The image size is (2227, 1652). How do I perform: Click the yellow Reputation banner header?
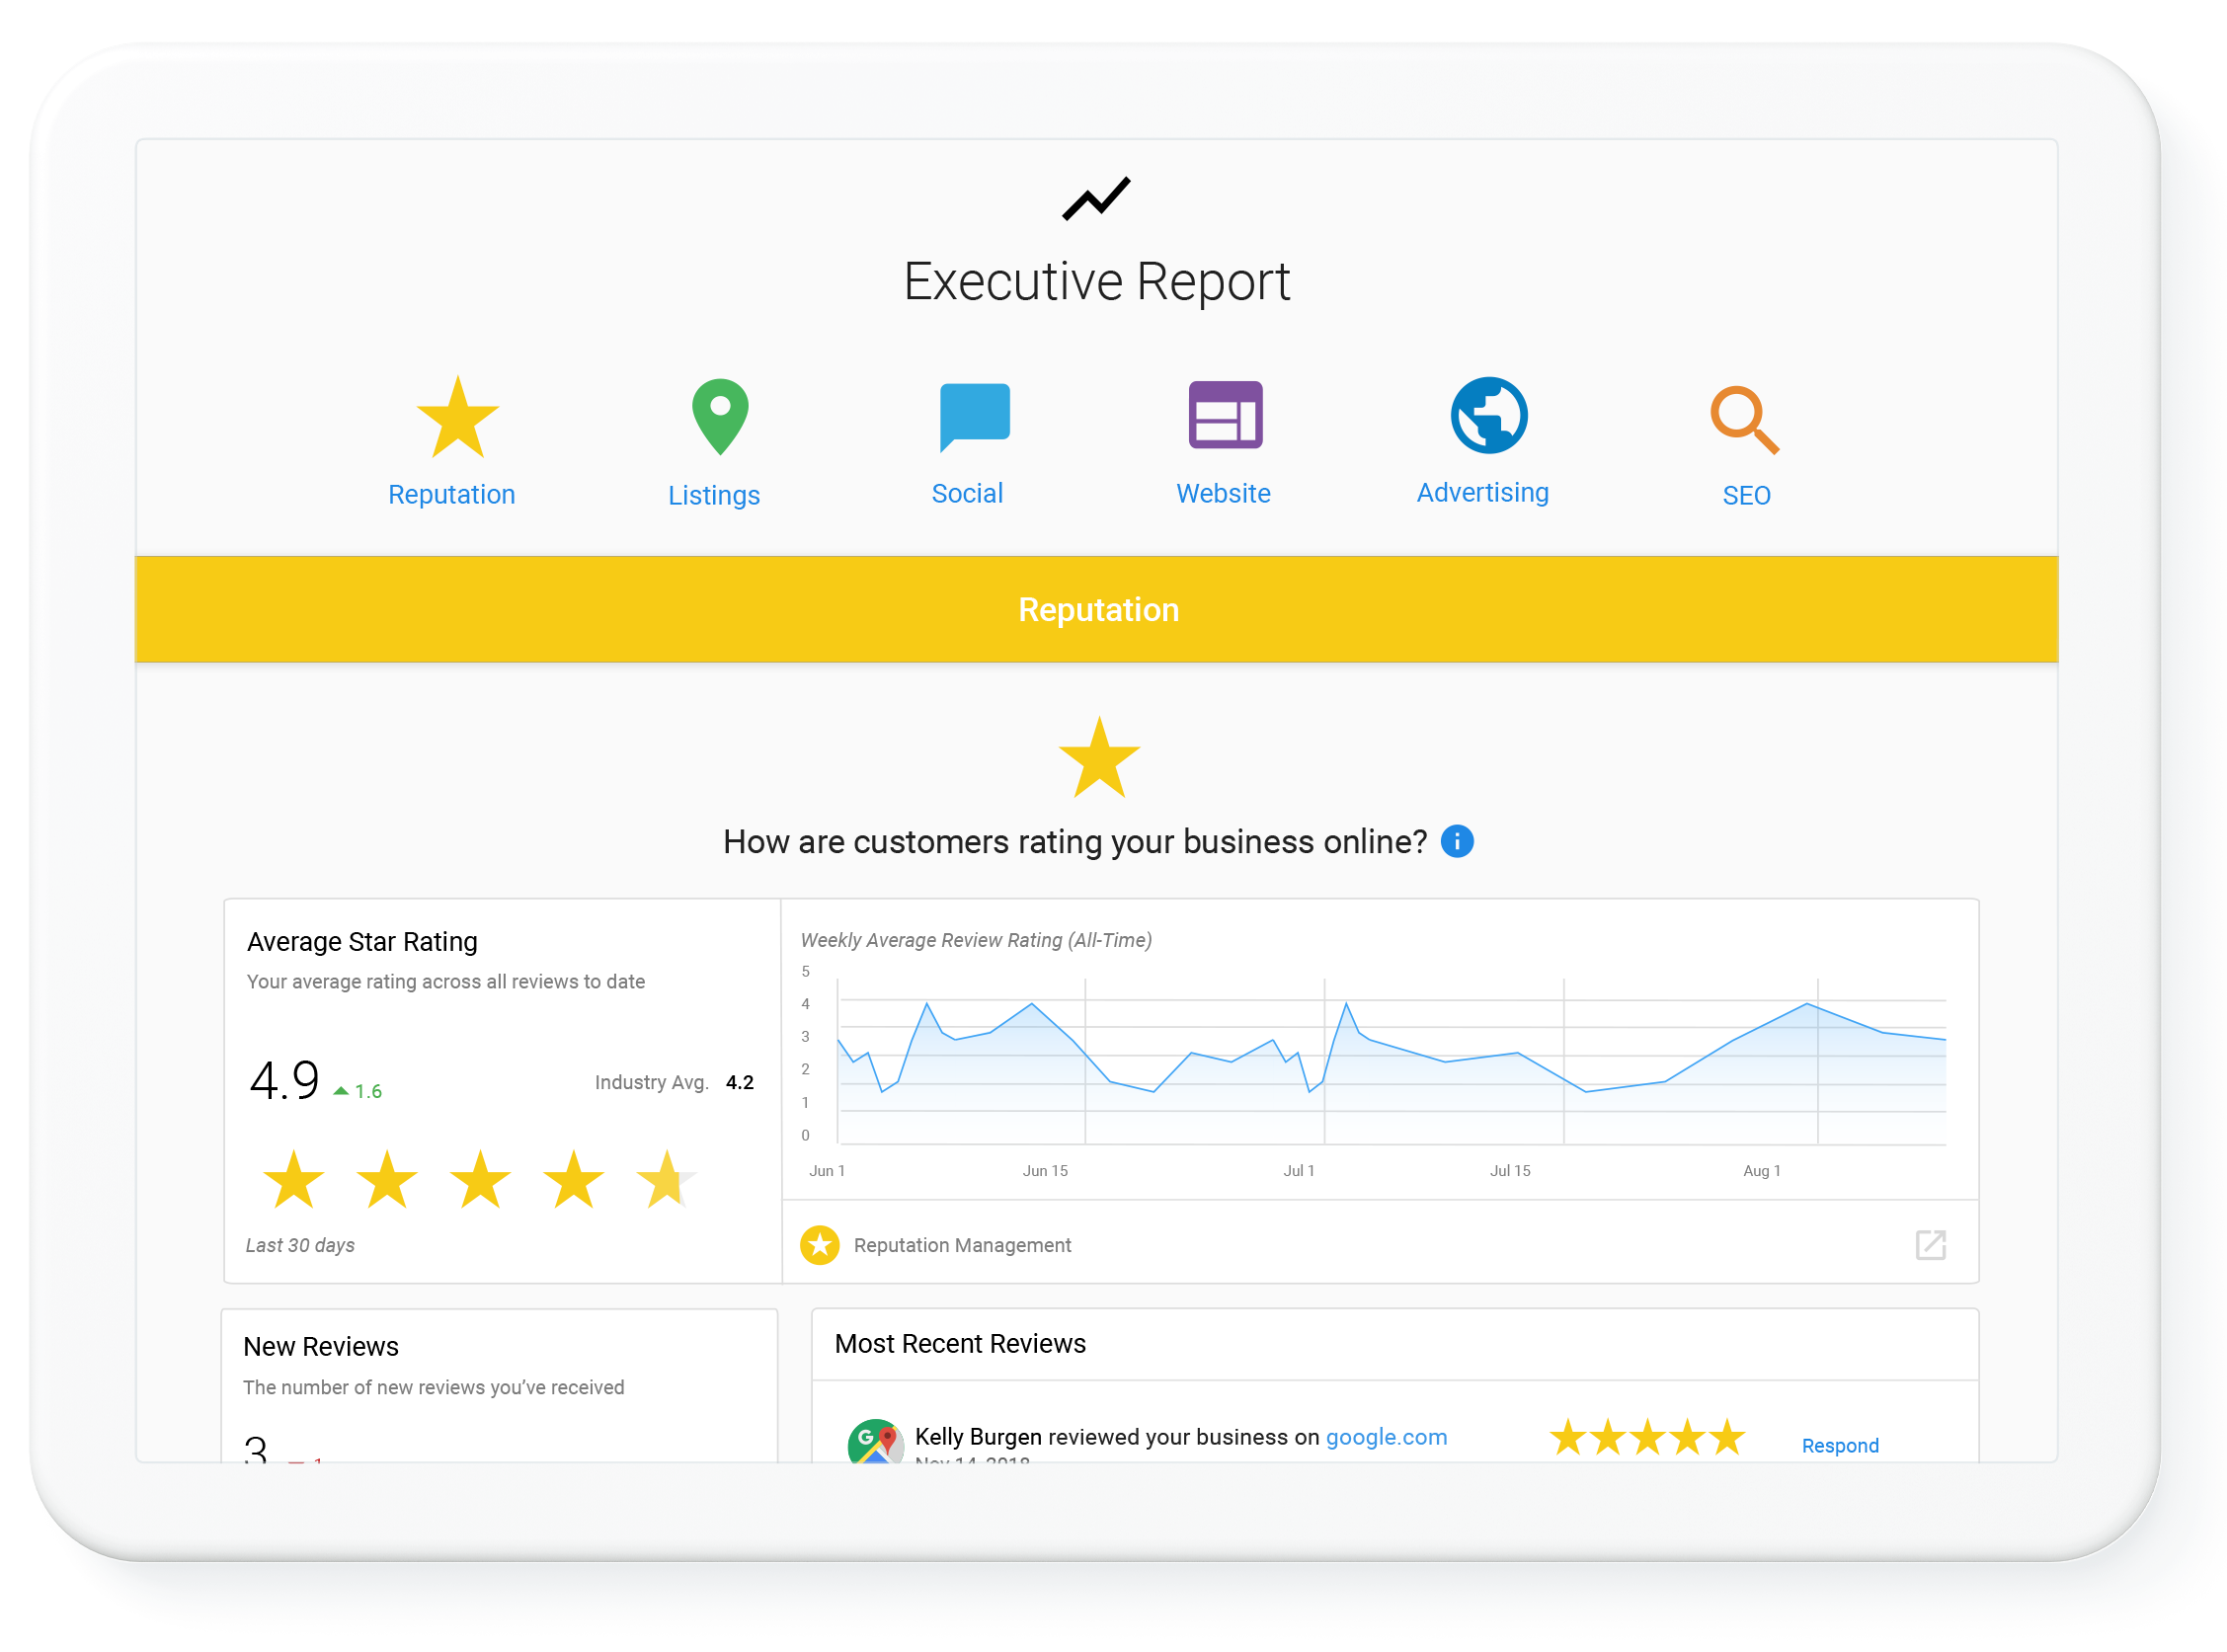(x=1096, y=609)
